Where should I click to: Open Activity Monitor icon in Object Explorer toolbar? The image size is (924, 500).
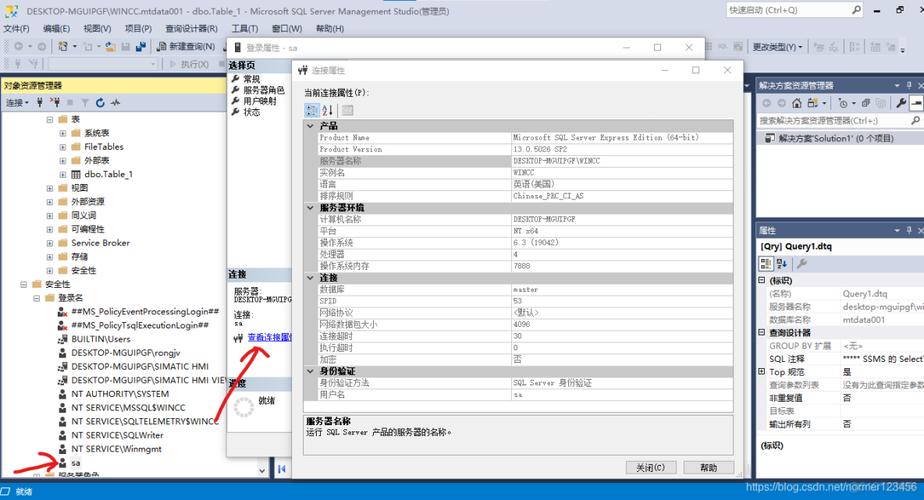pos(116,103)
